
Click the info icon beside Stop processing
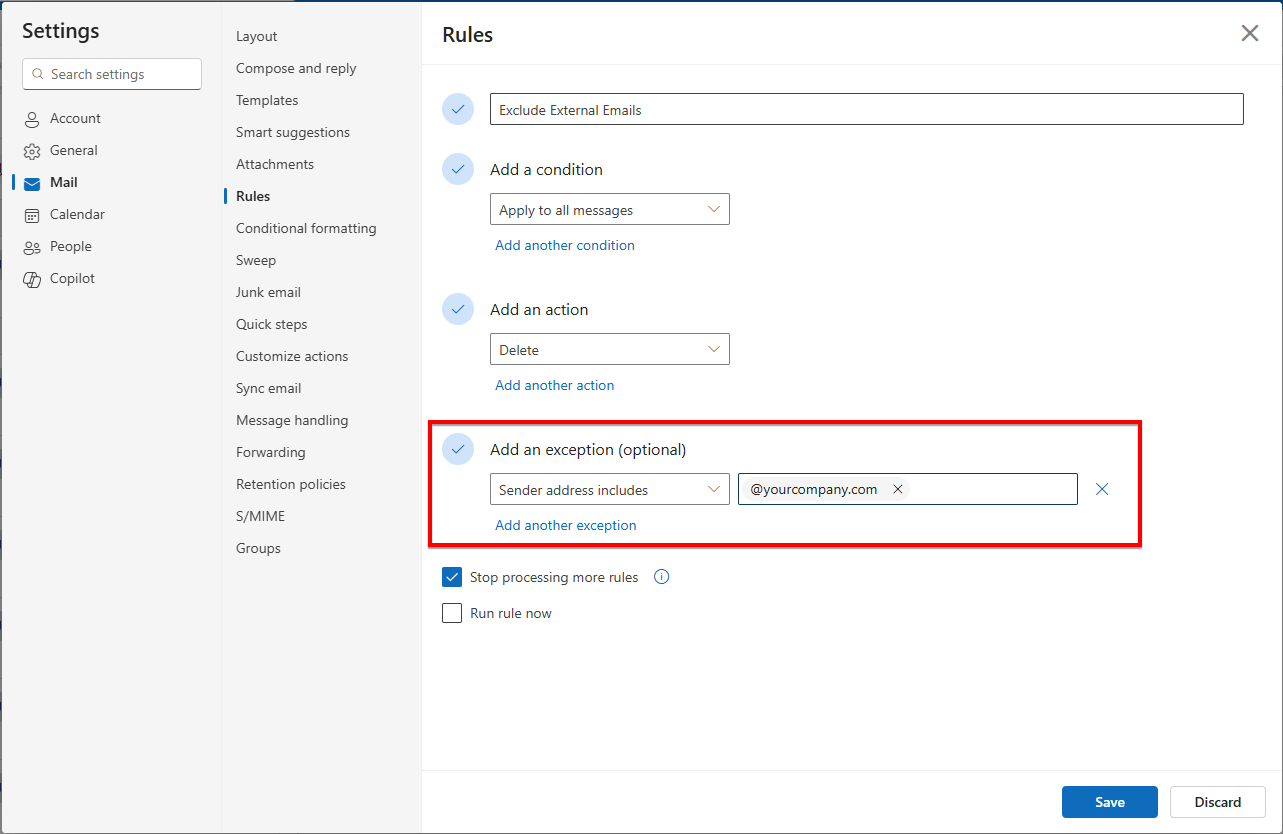(661, 577)
